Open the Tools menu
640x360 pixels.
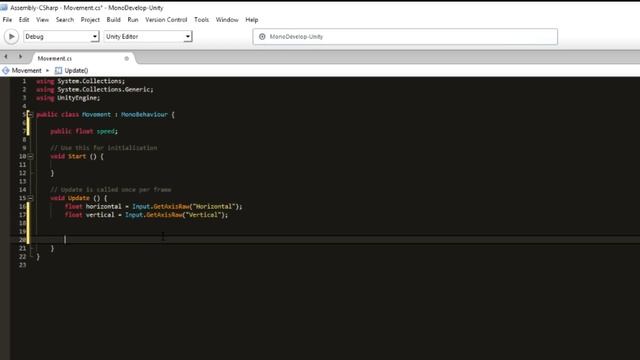(201, 20)
